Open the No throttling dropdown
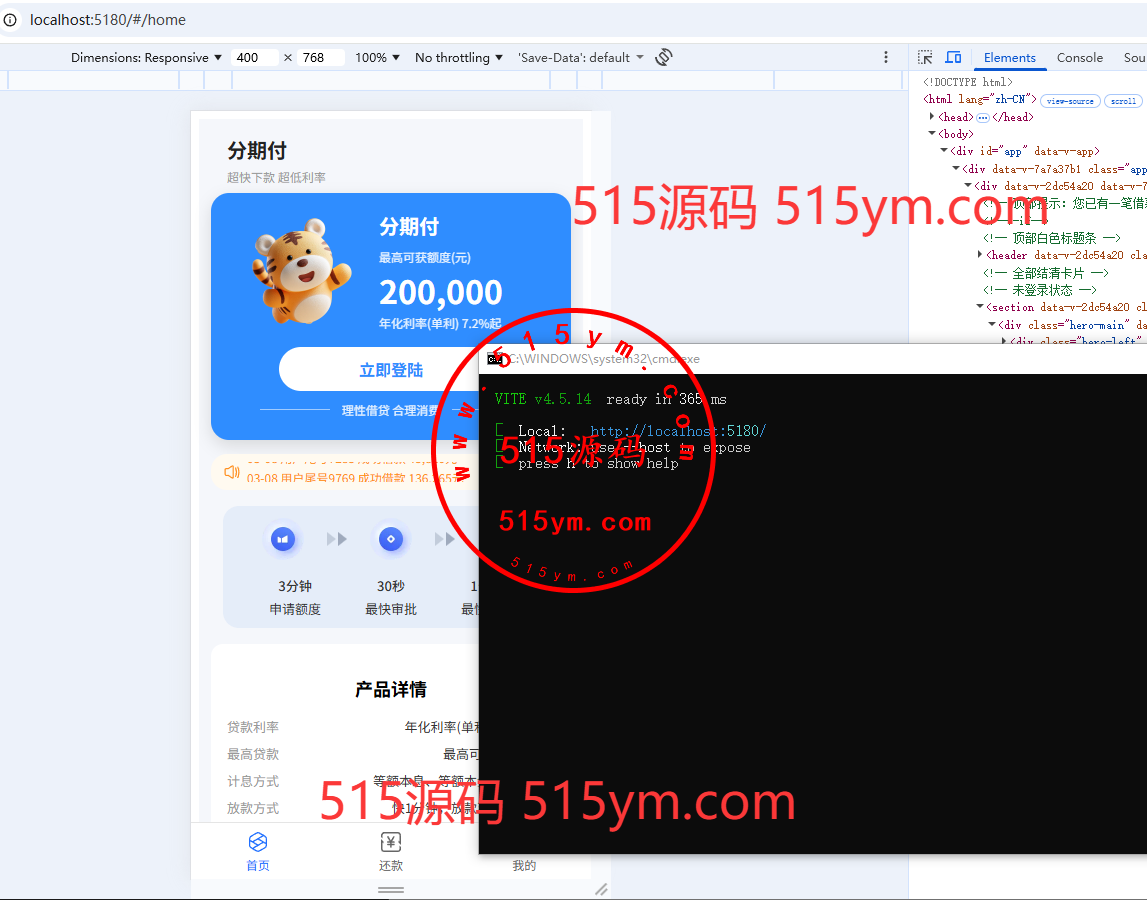1147x900 pixels. pos(459,57)
